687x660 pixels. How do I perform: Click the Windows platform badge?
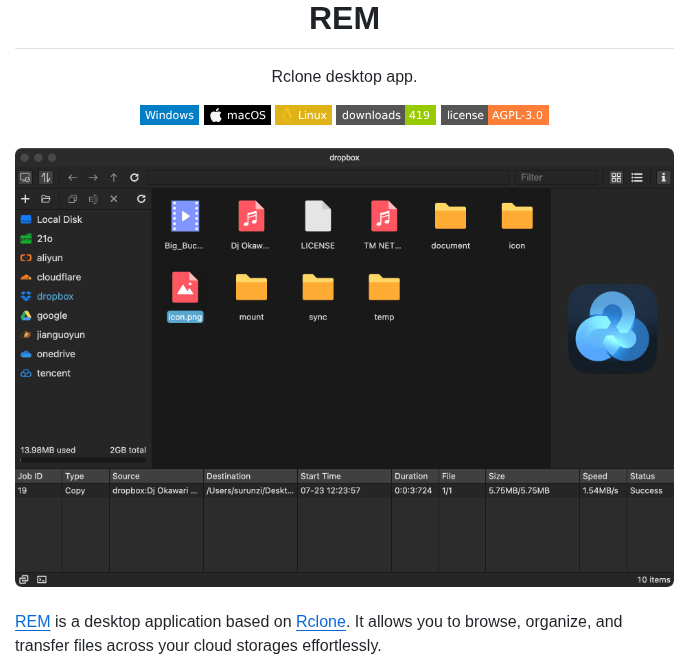pos(169,115)
